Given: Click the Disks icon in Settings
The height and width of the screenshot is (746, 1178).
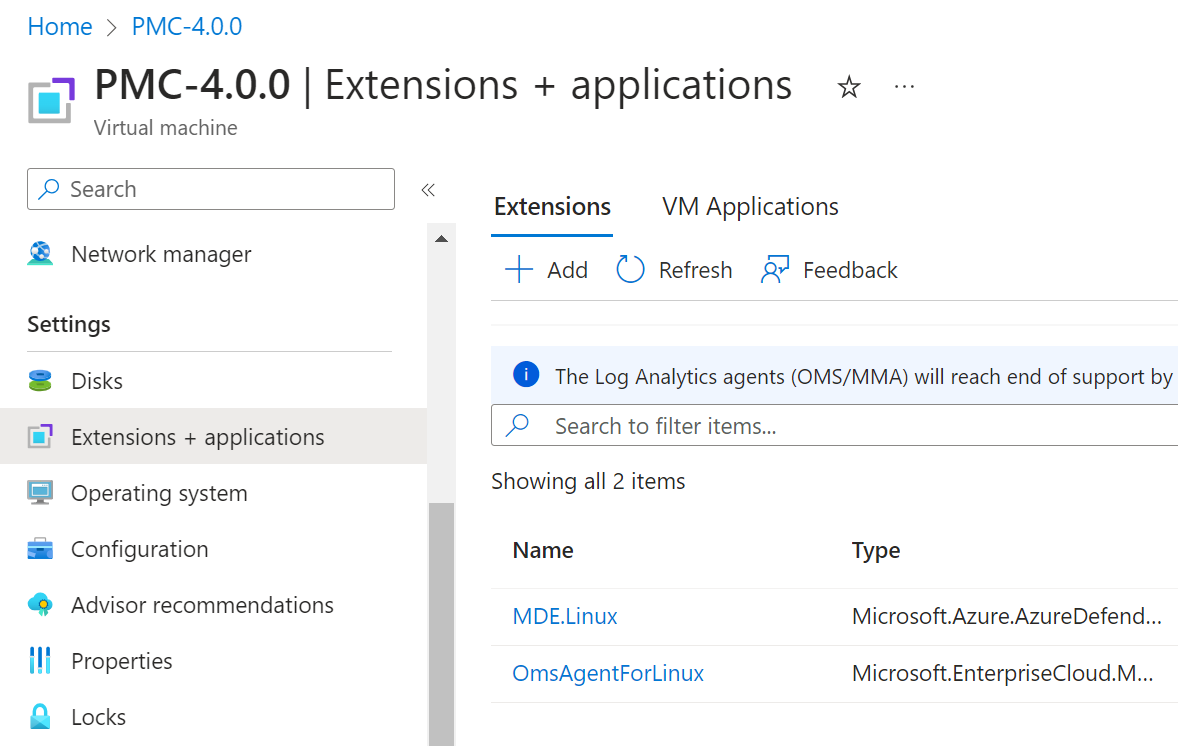Looking at the screenshot, I should point(40,381).
